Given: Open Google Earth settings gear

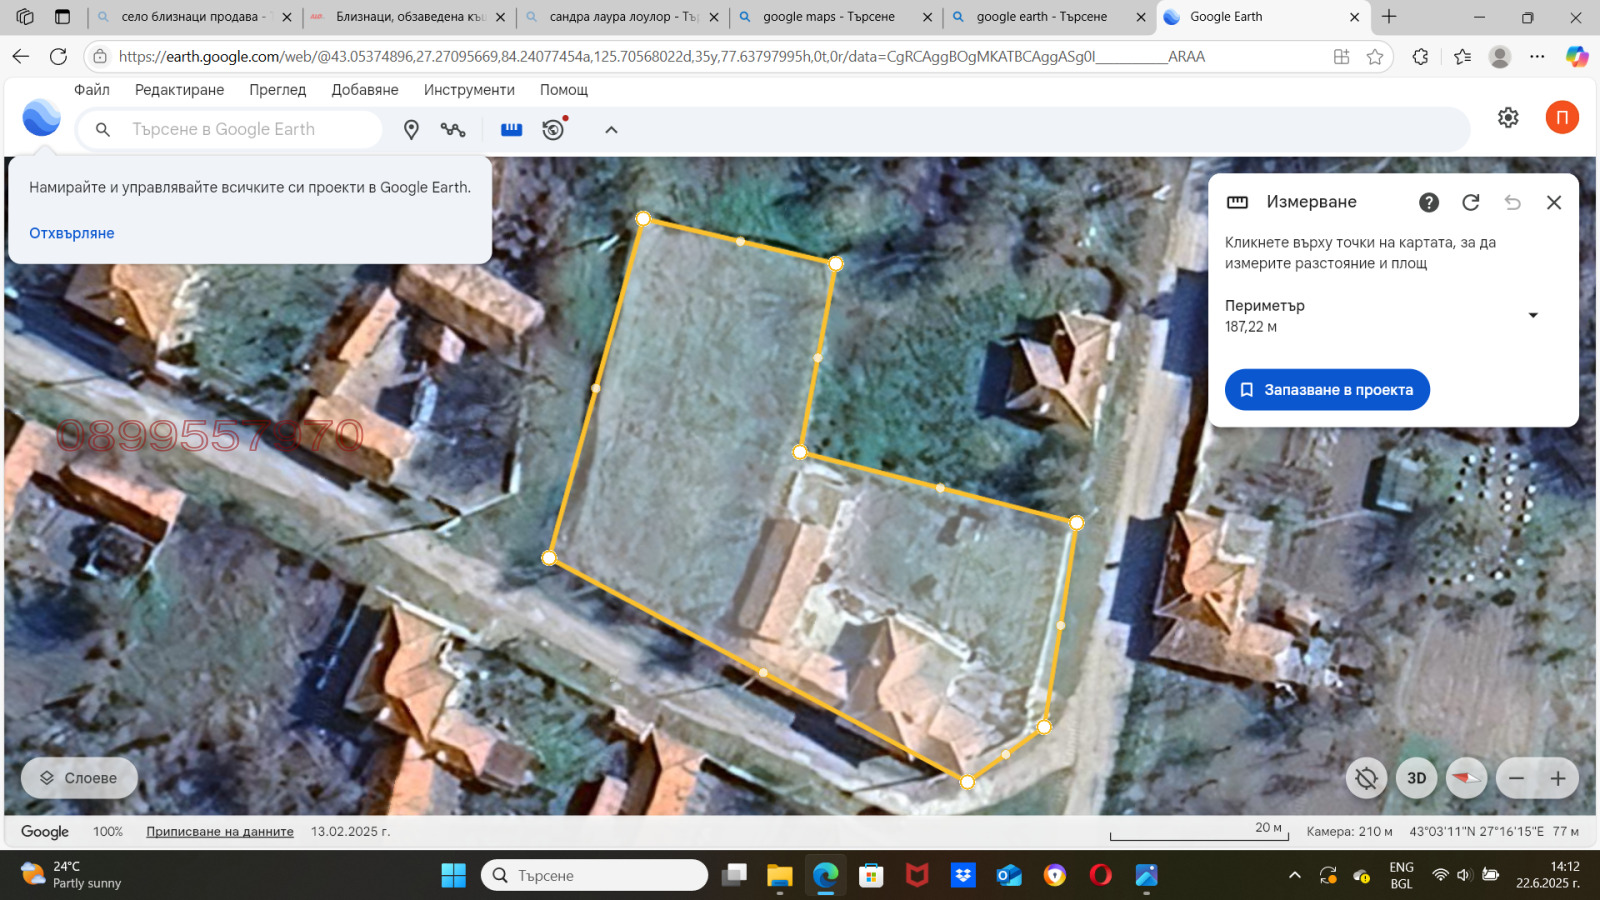Looking at the screenshot, I should pyautogui.click(x=1508, y=118).
